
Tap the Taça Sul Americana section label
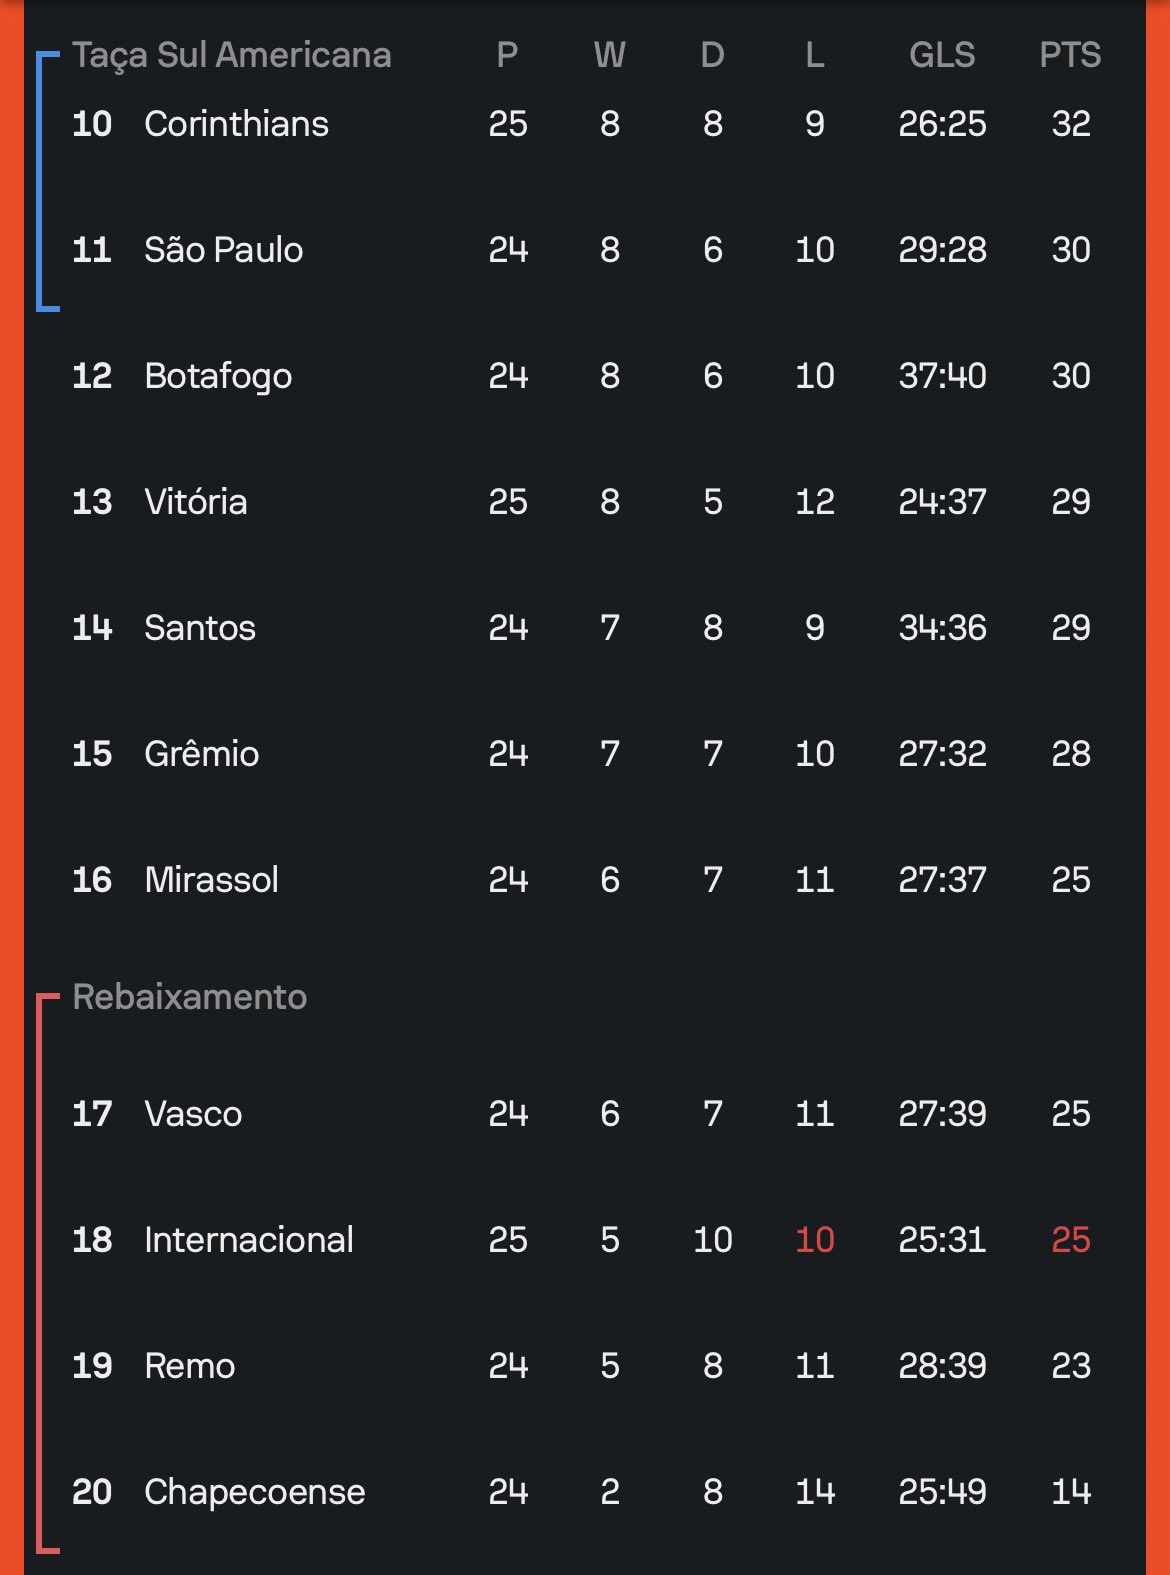click(x=232, y=55)
